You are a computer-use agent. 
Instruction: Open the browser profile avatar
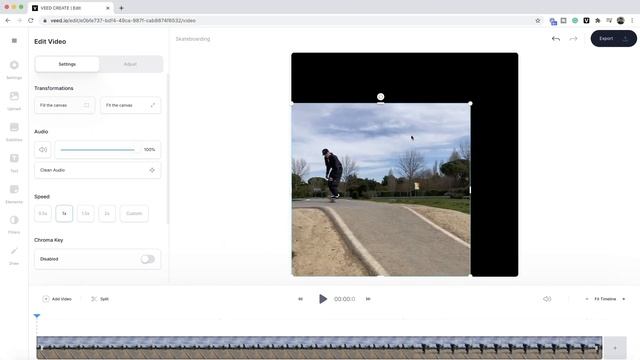point(620,20)
